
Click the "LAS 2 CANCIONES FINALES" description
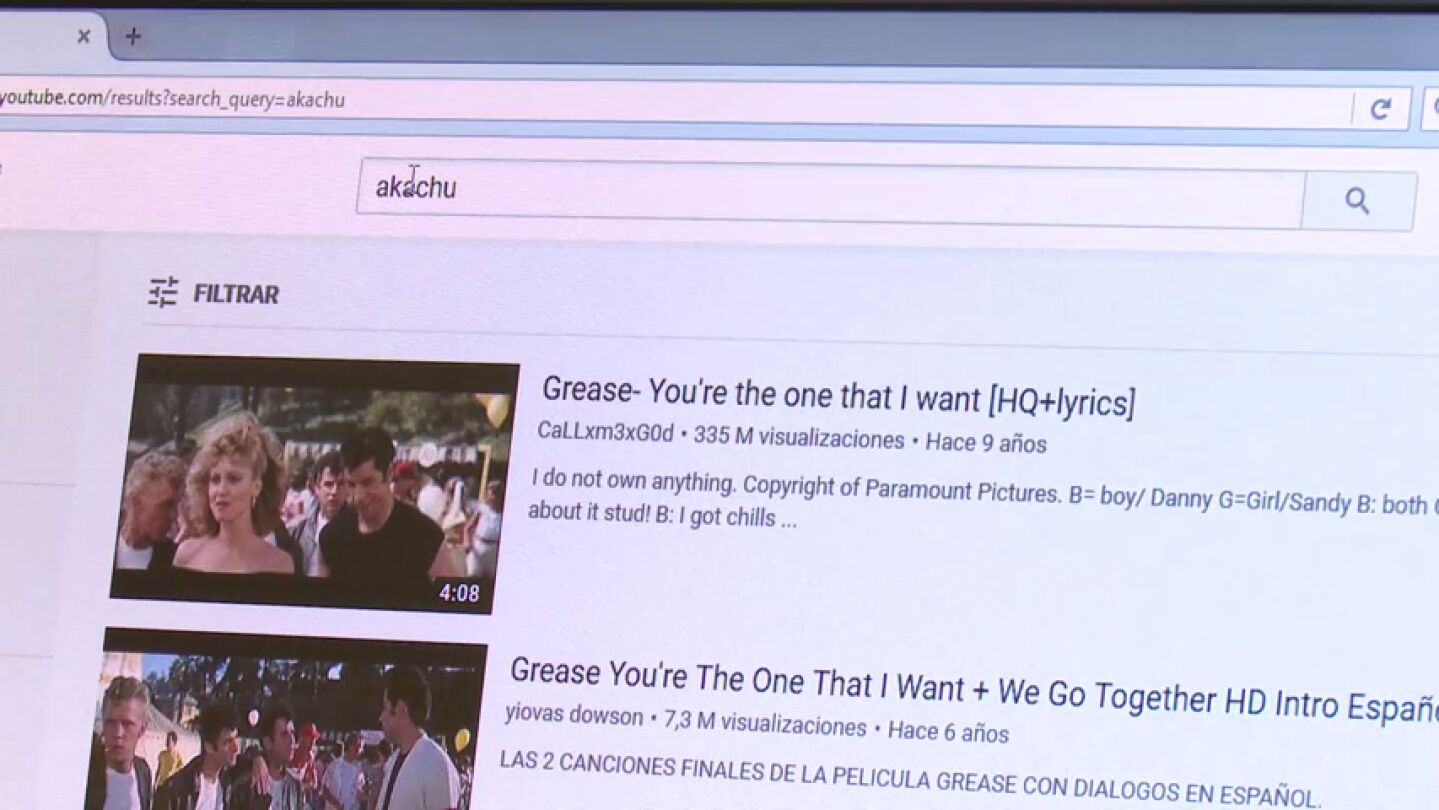(908, 778)
